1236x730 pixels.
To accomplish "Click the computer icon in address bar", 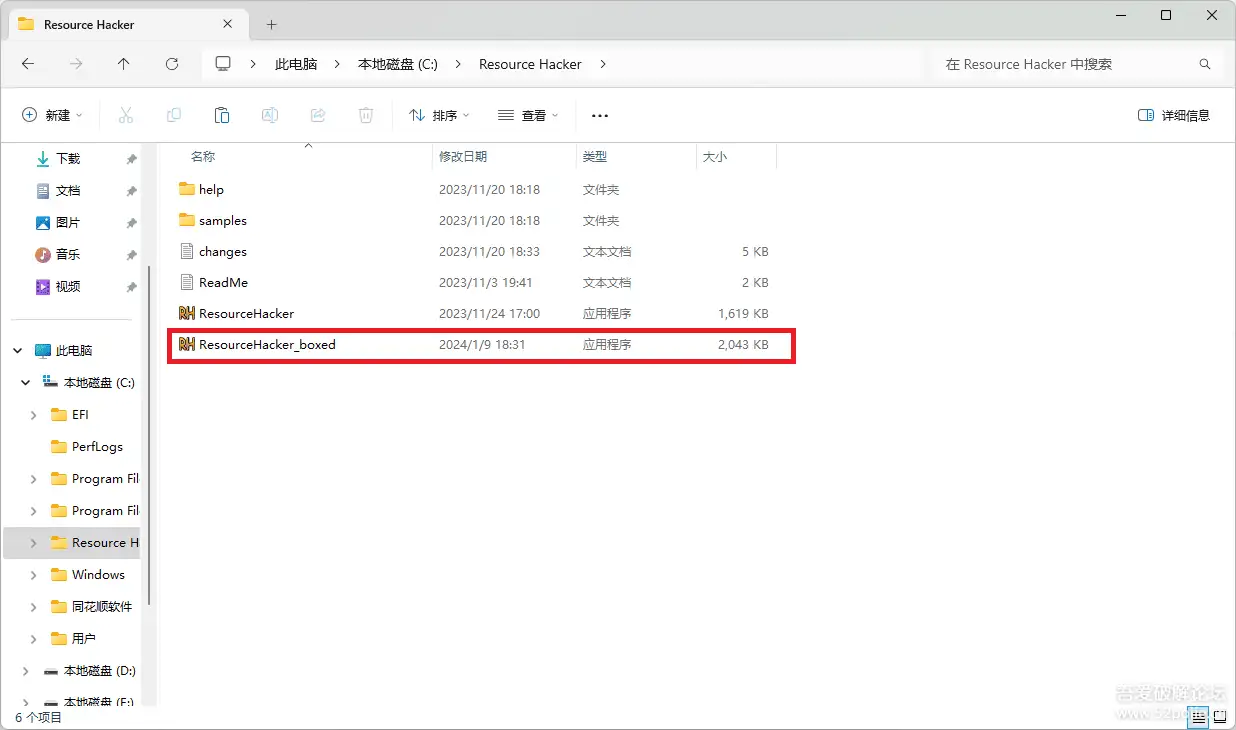I will (223, 64).
